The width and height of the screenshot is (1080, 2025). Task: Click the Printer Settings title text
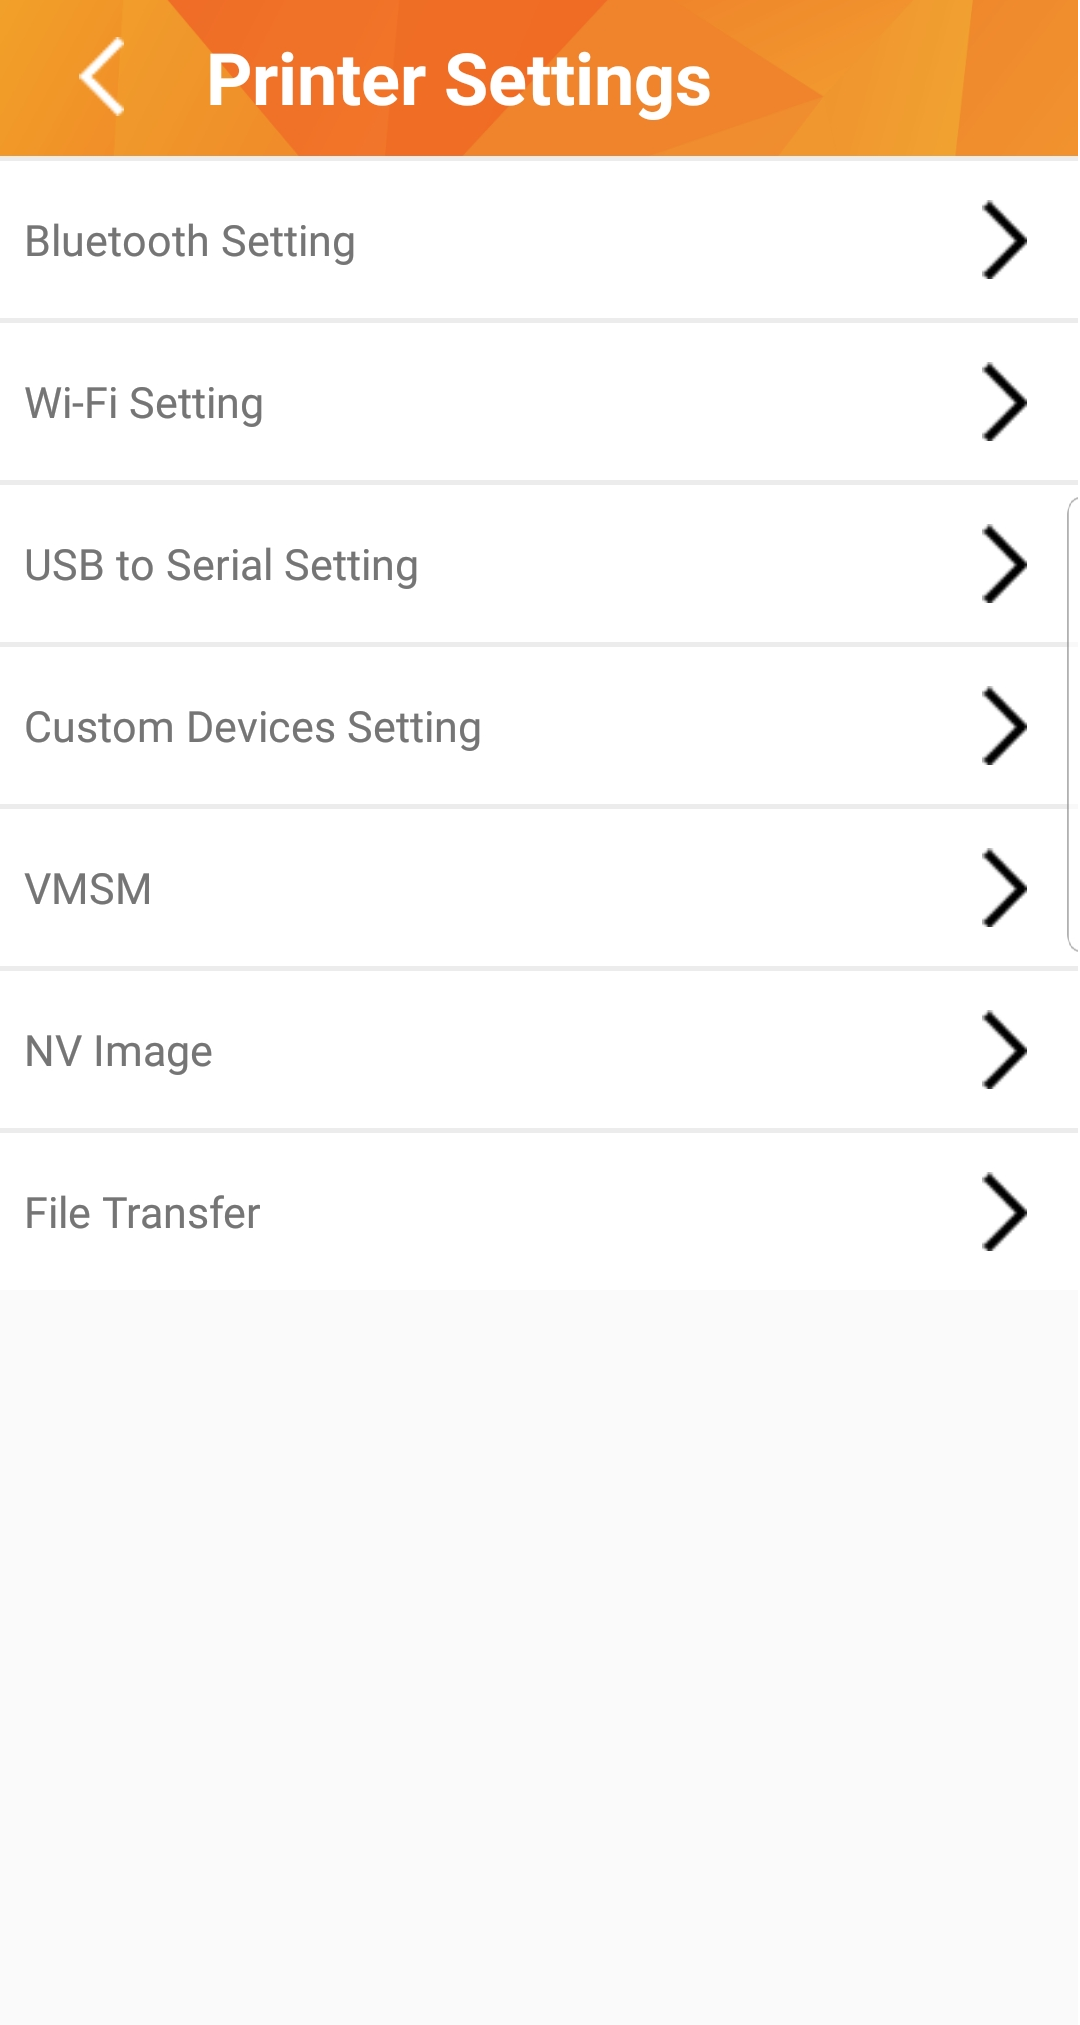pos(458,80)
